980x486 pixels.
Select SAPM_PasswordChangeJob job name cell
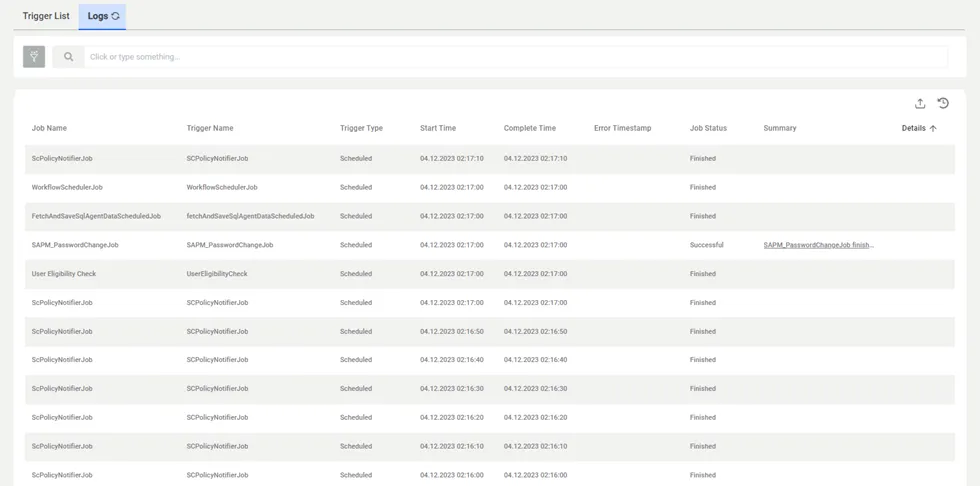coord(75,245)
